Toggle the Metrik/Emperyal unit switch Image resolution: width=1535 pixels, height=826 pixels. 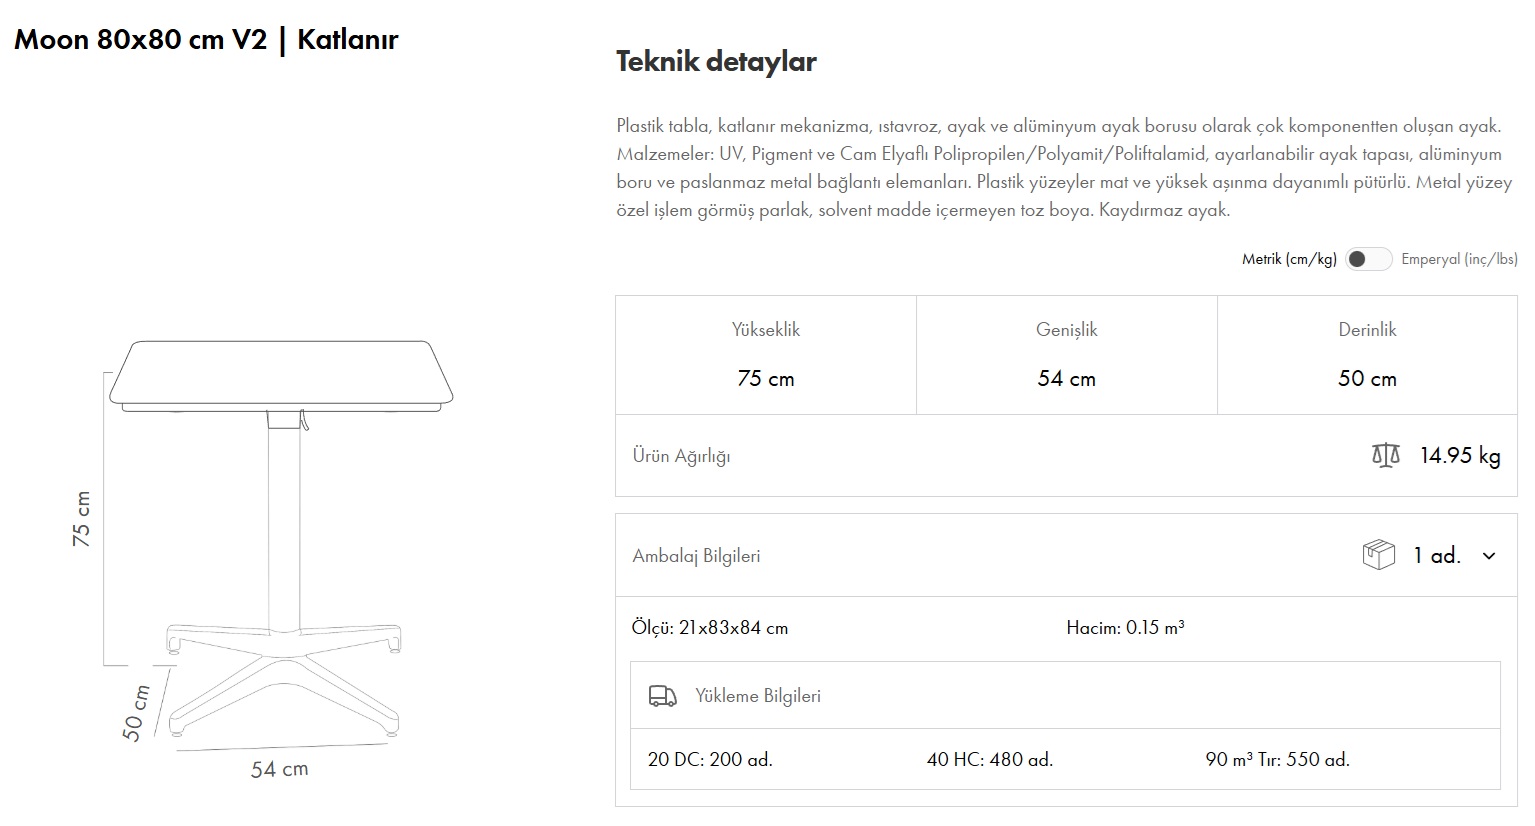[x=1368, y=259]
